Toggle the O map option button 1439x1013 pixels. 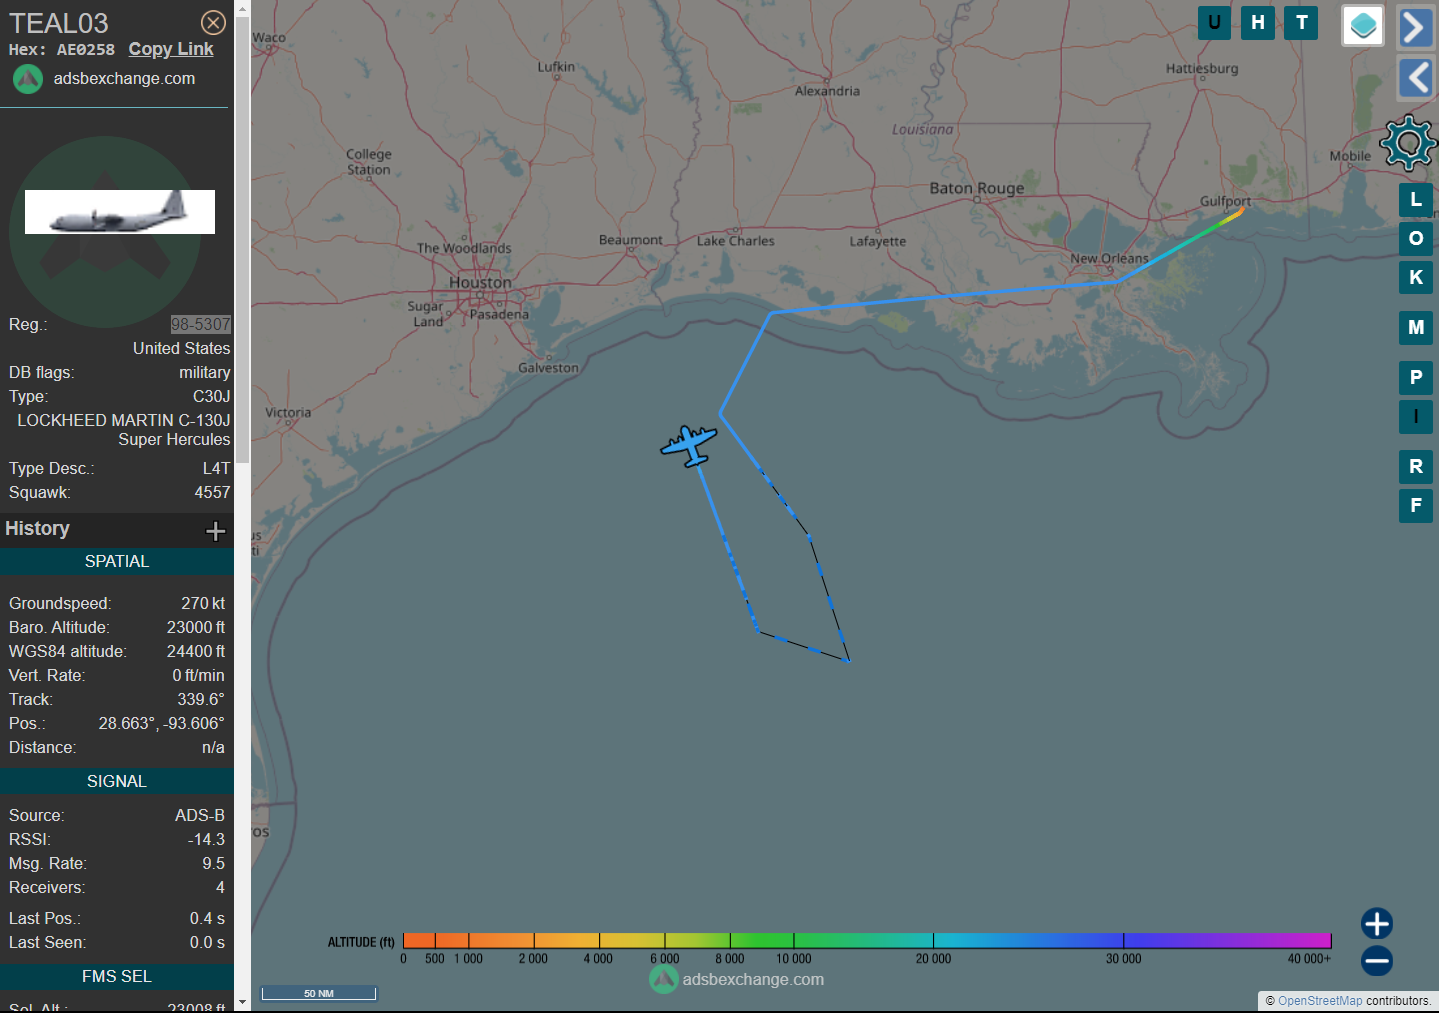1416,238
